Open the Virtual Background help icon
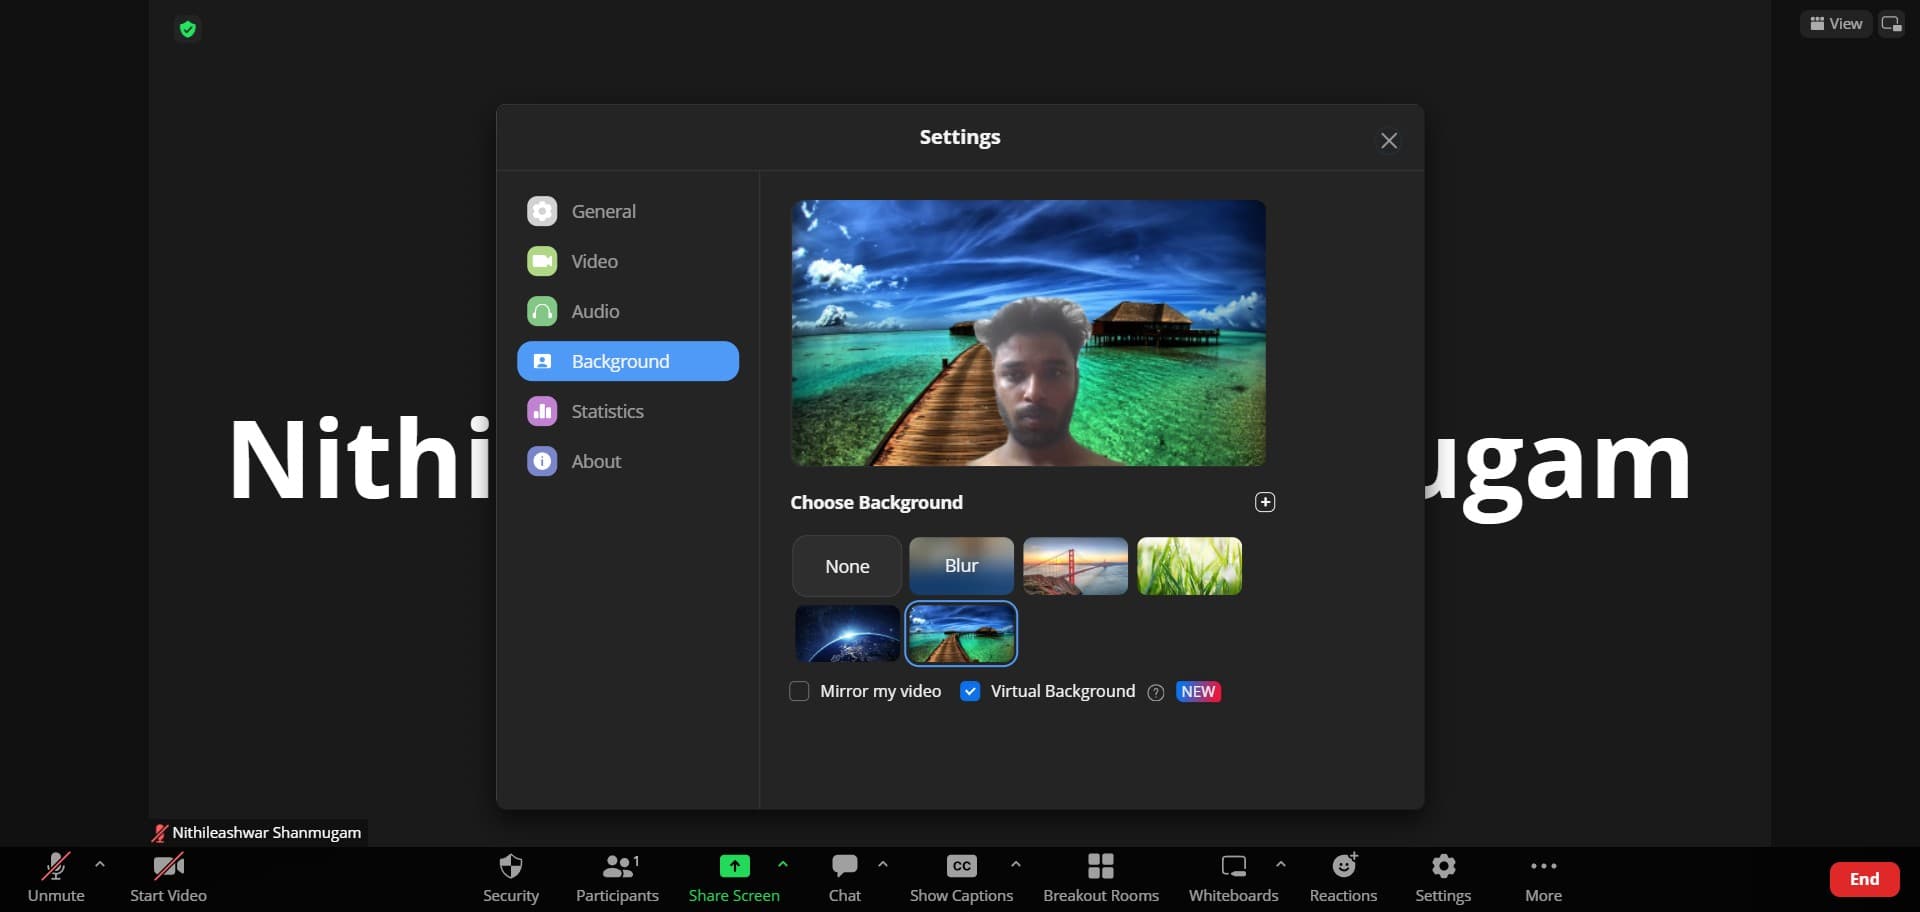 [1155, 692]
